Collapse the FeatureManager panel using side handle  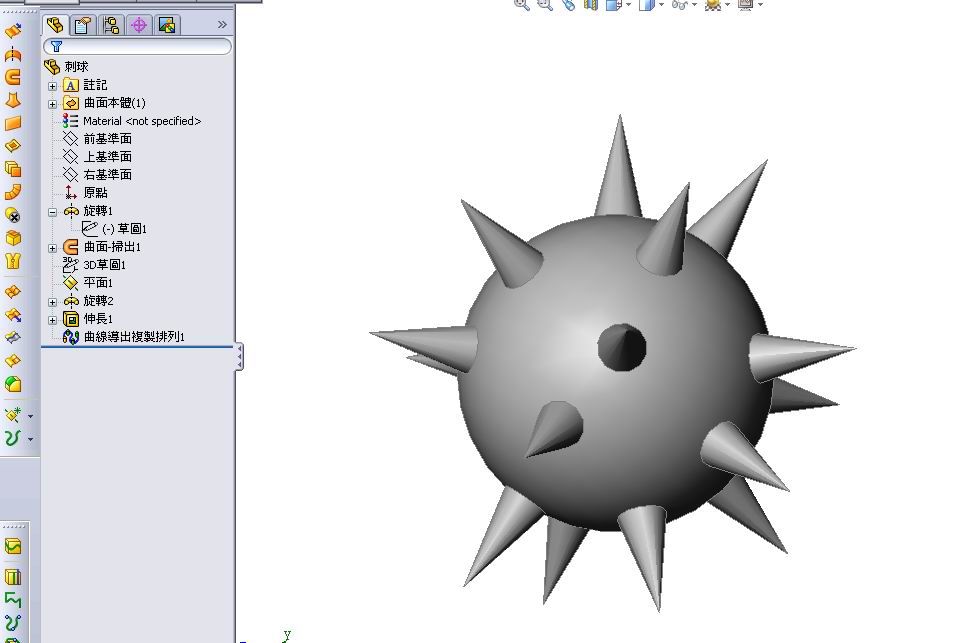tap(239, 357)
